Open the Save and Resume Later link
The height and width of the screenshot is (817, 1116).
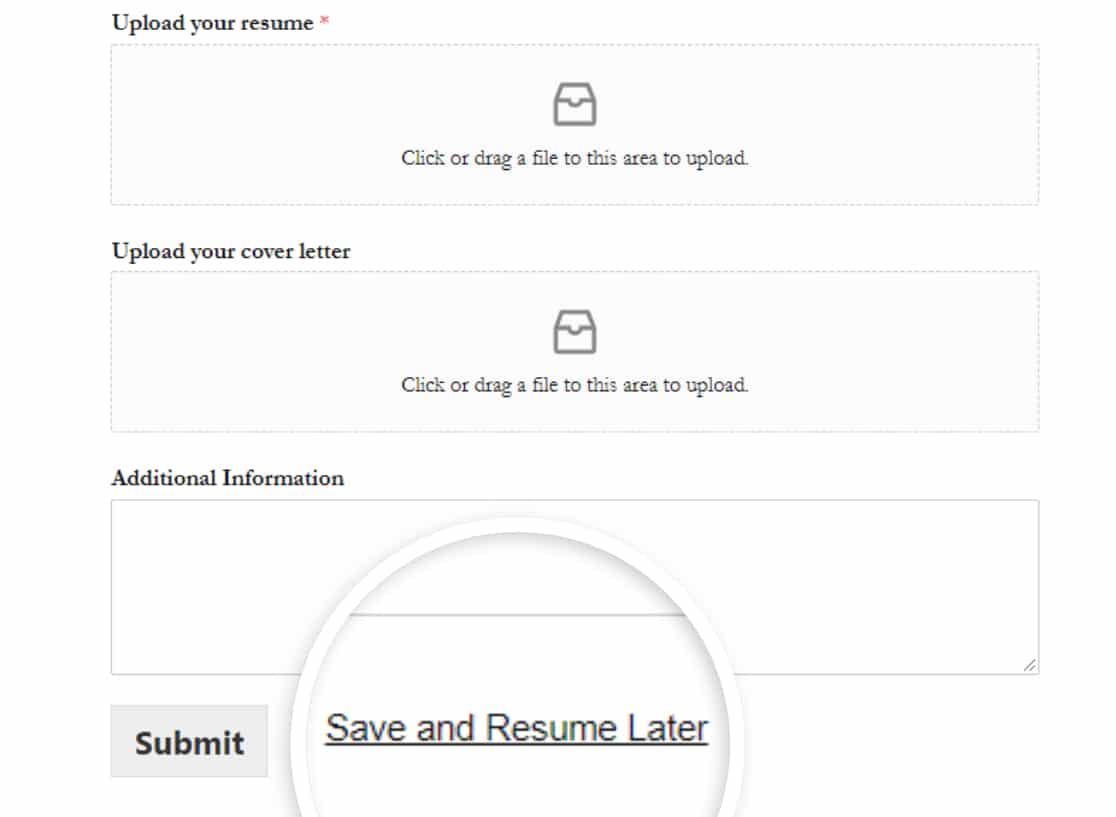(x=517, y=728)
